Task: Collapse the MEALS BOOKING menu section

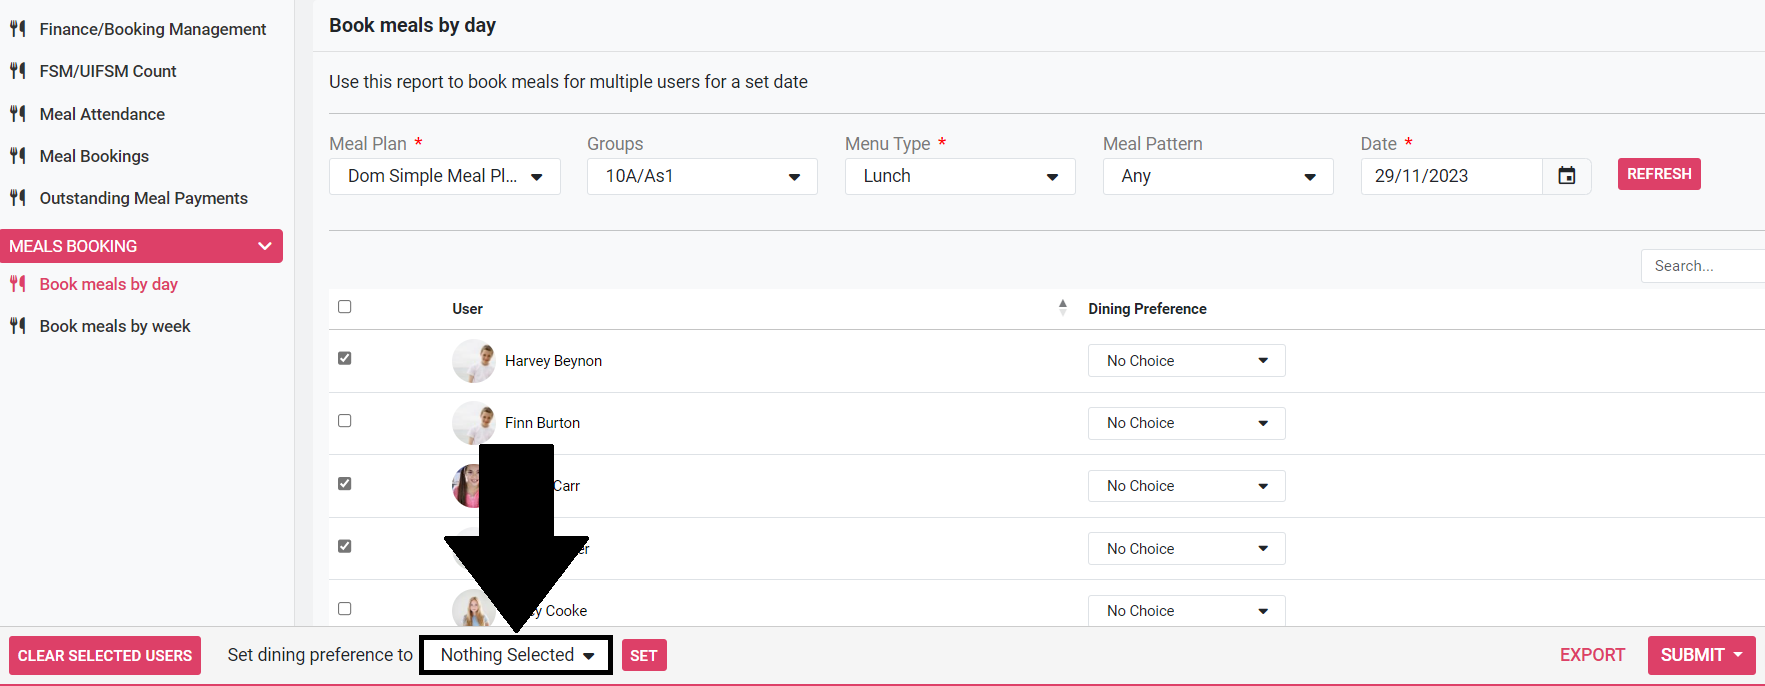Action: coord(264,246)
